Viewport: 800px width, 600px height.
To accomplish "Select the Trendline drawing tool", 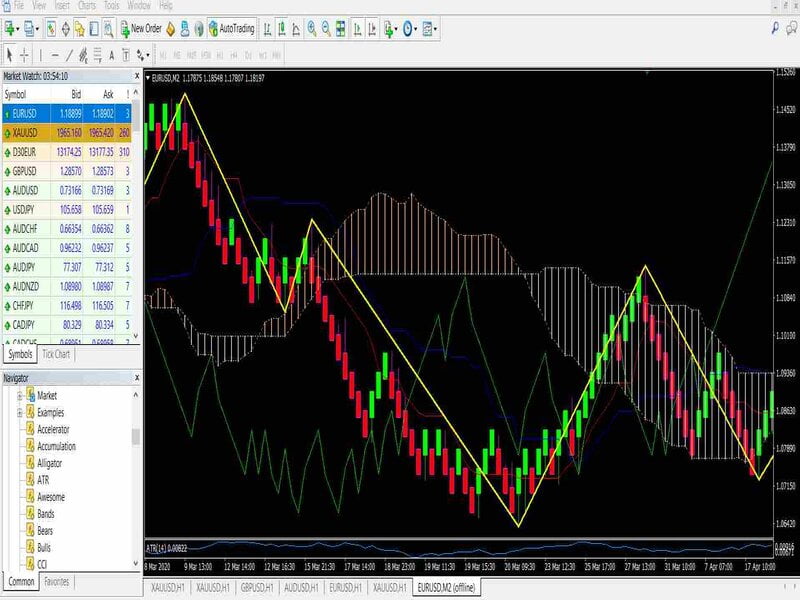I will [x=70, y=50].
